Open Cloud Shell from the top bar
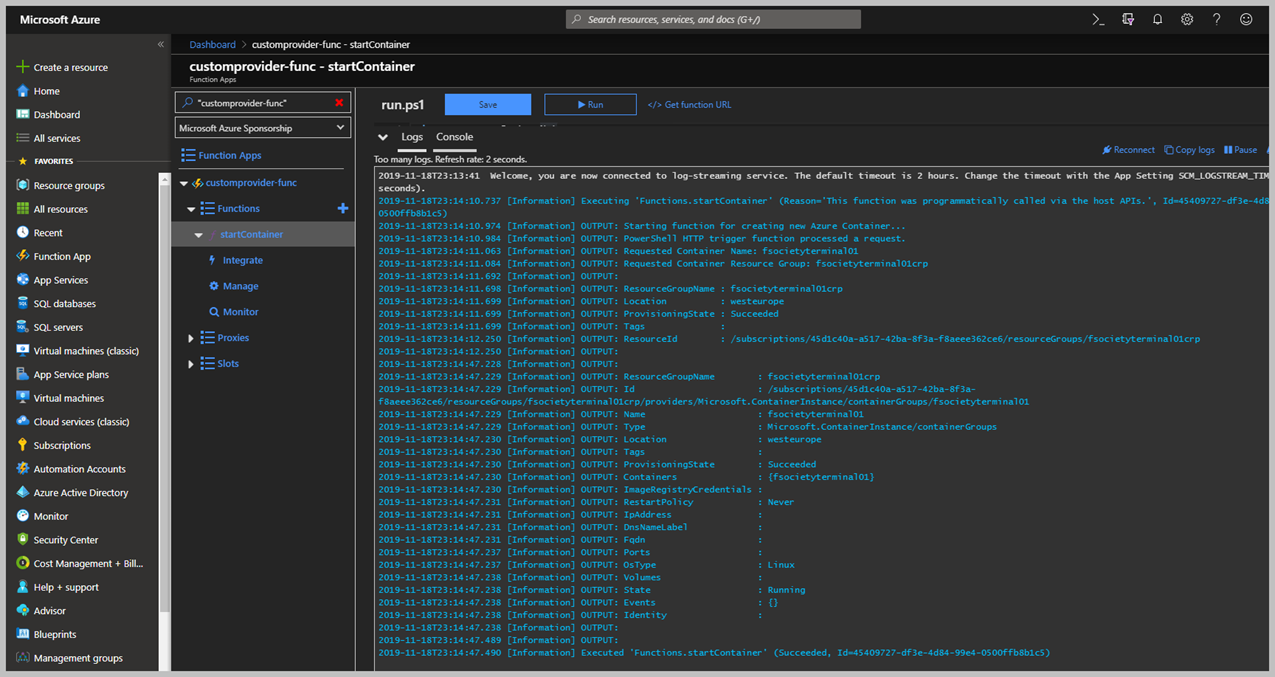This screenshot has width=1275, height=677. pos(1098,19)
